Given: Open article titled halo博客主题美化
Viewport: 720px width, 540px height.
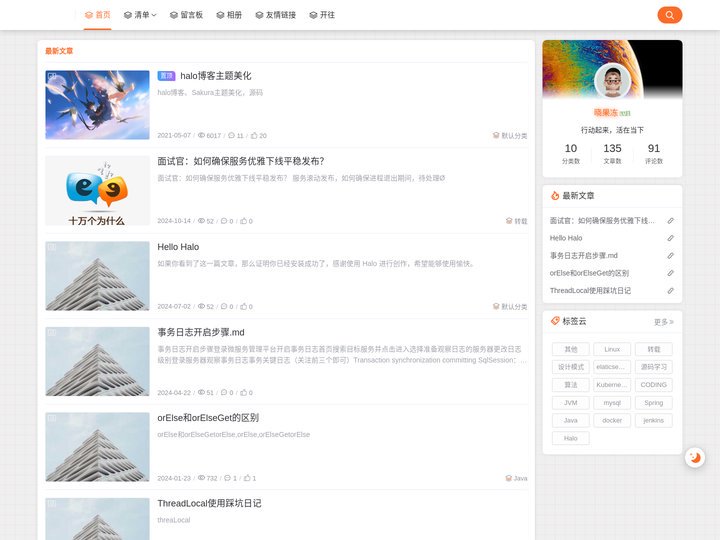Looking at the screenshot, I should pos(216,76).
